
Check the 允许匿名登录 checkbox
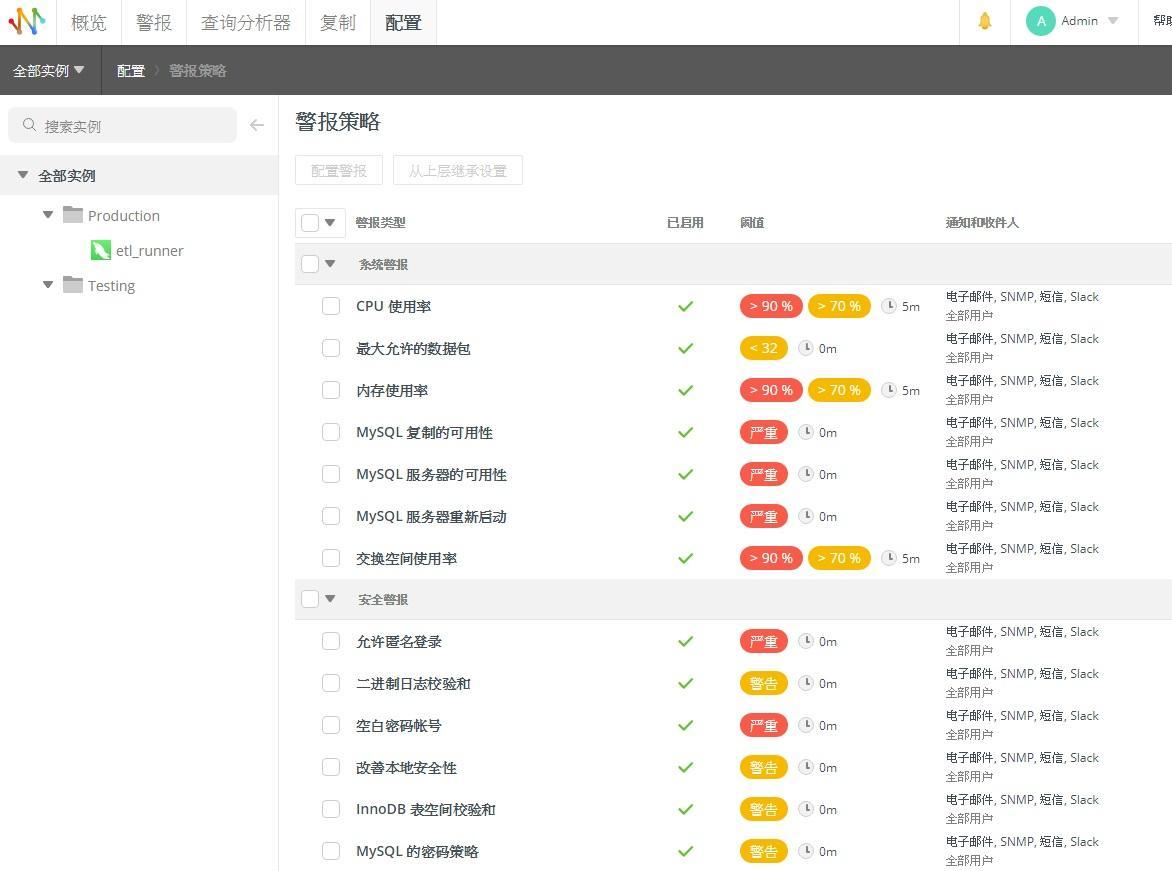click(x=331, y=641)
